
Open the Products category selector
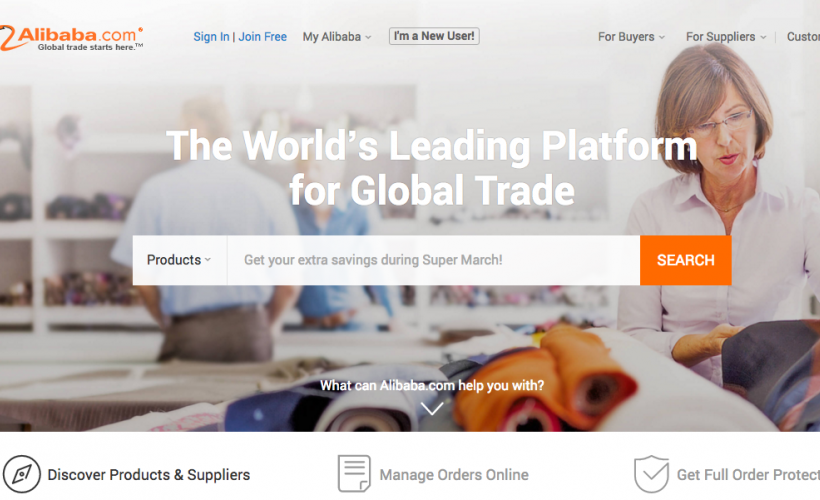[179, 260]
